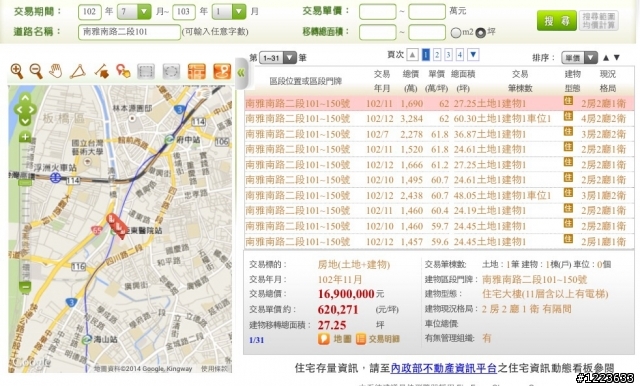Image resolution: width=640 pixels, height=386 pixels.
Task: Select the row with total price 1,457
Action: (x=439, y=242)
